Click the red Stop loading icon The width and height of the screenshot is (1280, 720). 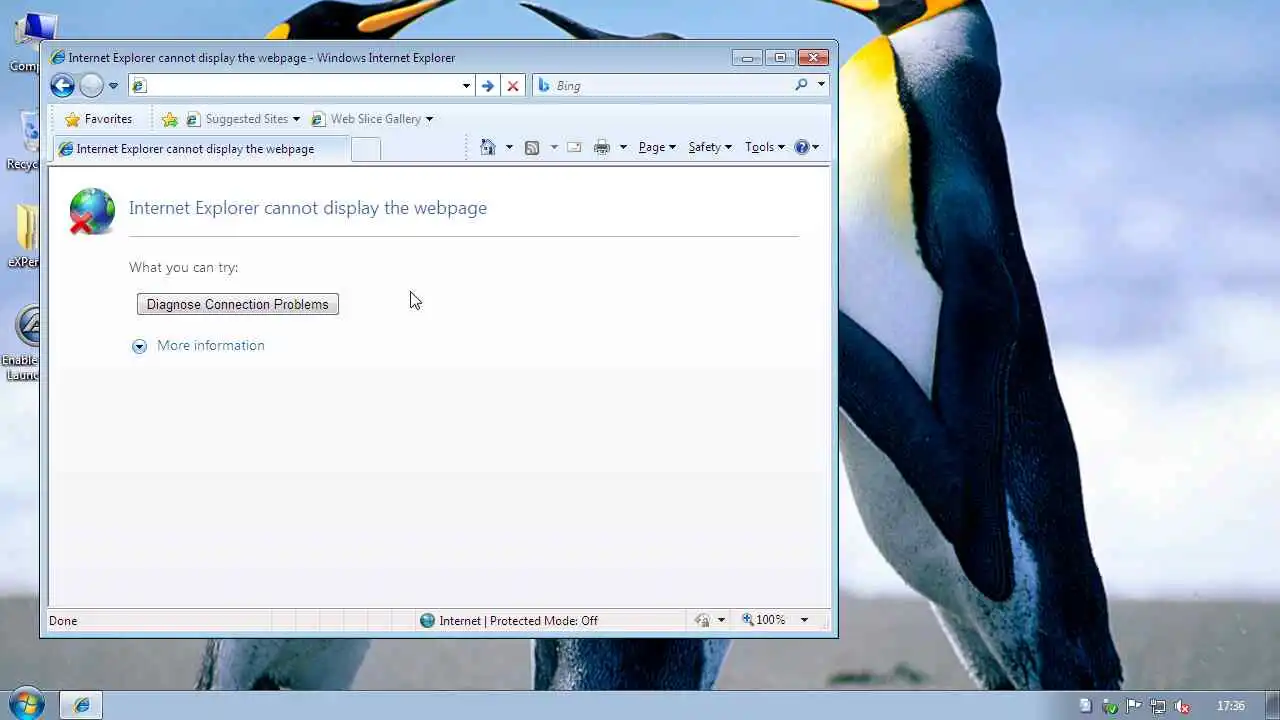tap(513, 86)
